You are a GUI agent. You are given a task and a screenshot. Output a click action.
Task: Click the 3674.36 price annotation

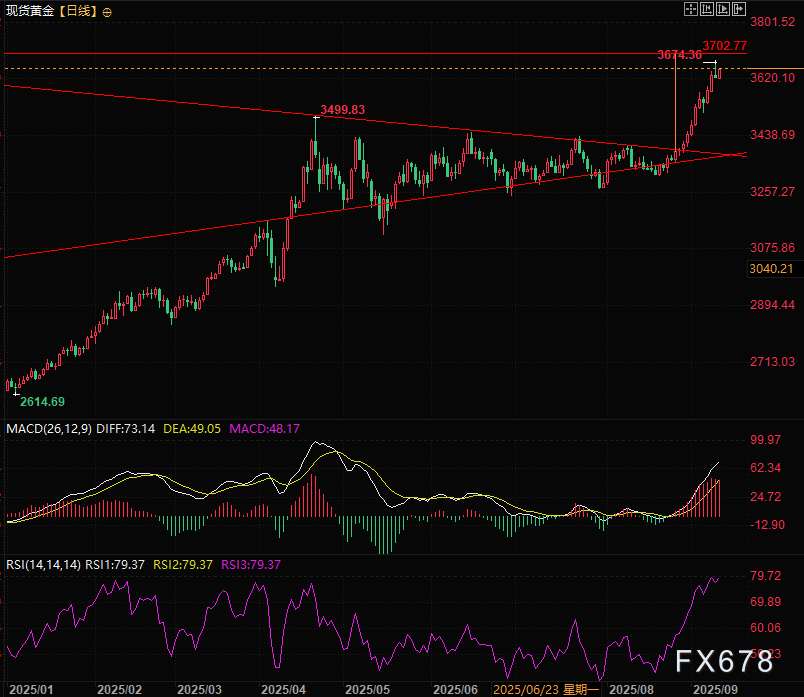(680, 54)
